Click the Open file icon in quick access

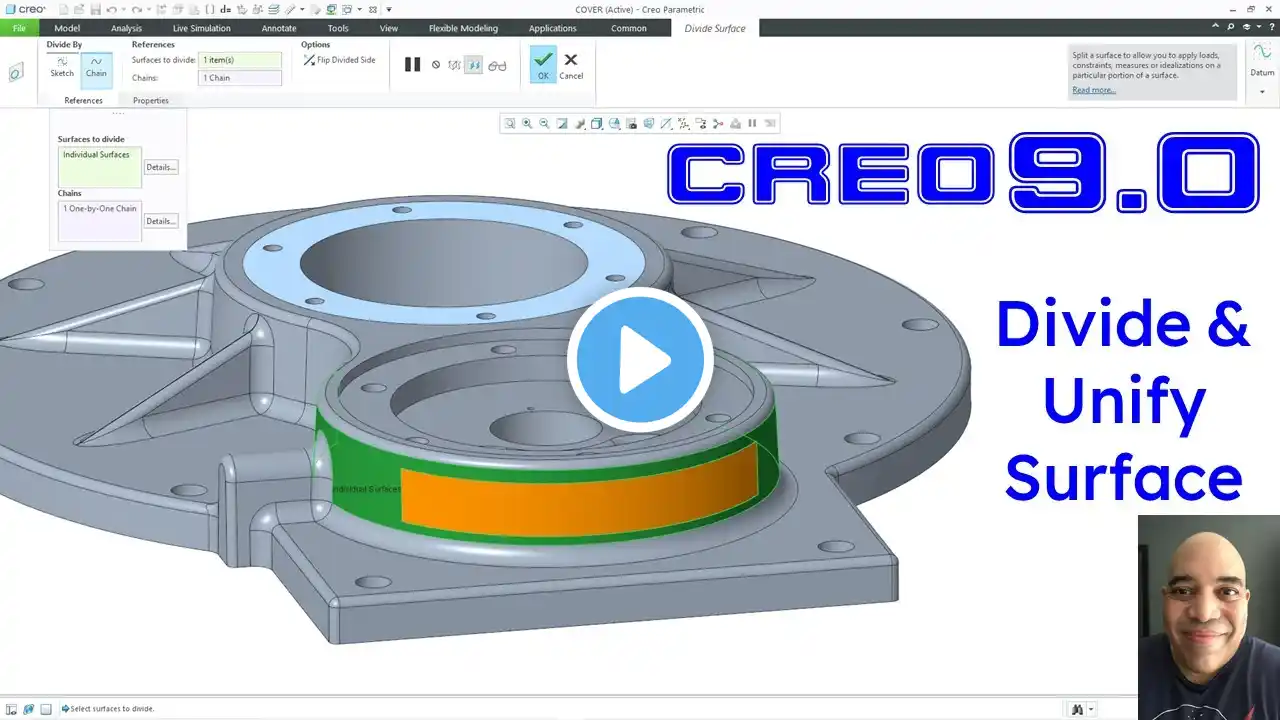coord(78,9)
